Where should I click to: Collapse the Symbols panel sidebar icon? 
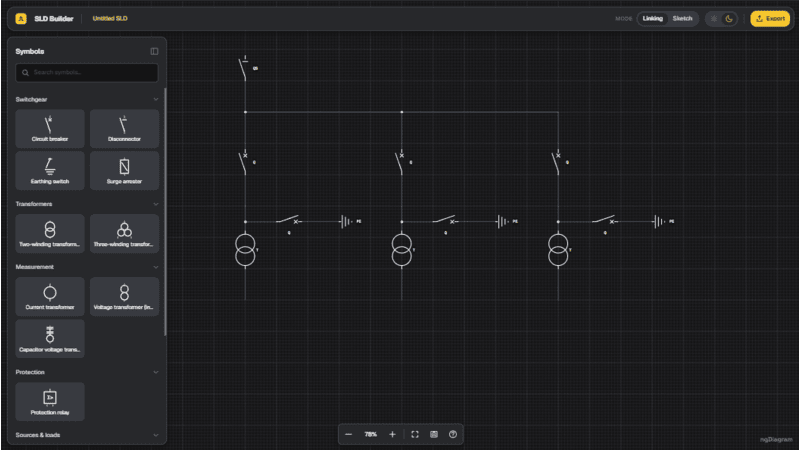154,52
